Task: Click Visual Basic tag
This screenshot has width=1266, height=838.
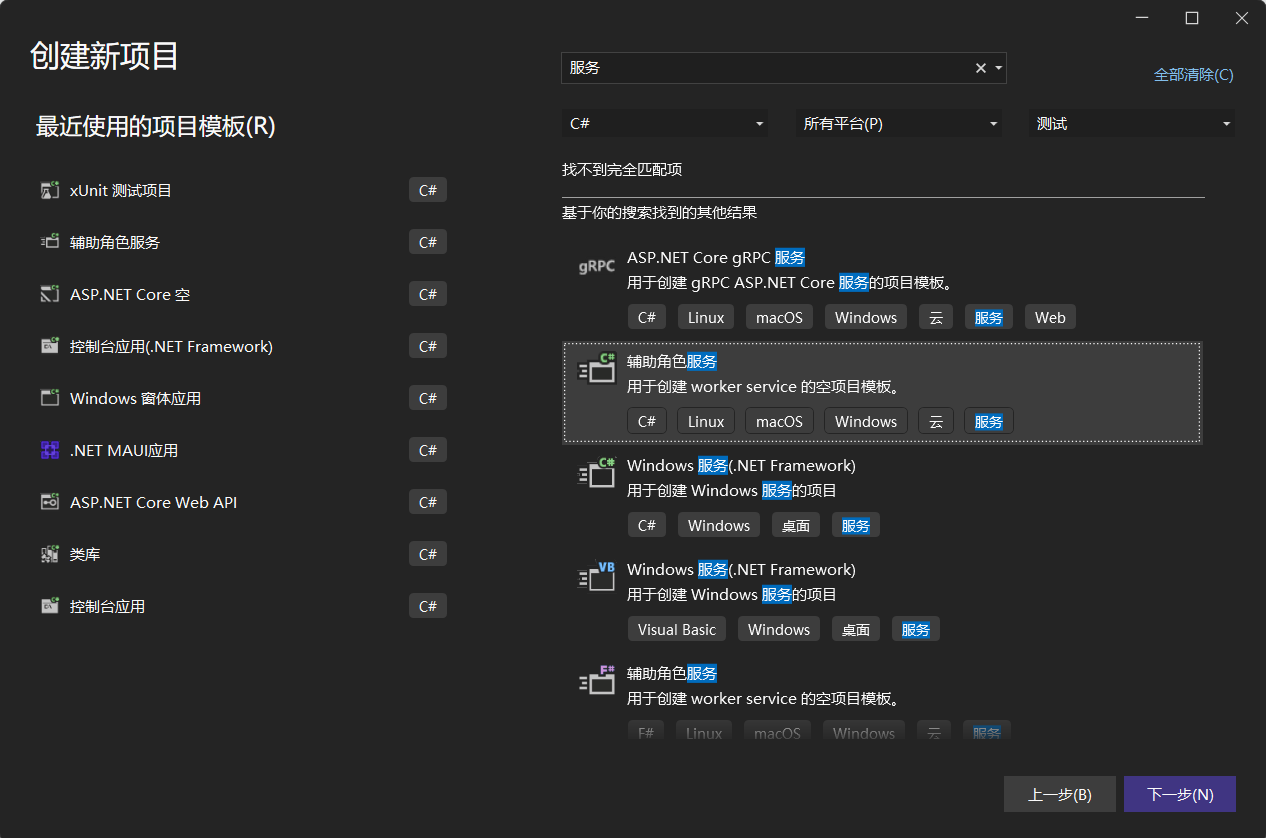Action: 677,629
